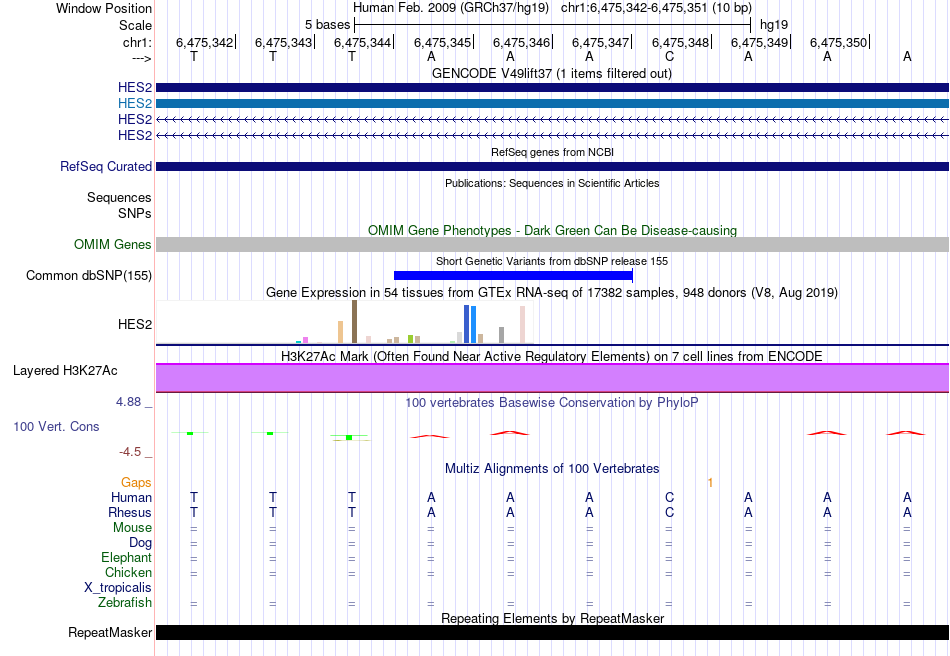
Task: Click the thick navy HES2 bar under GENCODE title
Action: [x=552, y=87]
